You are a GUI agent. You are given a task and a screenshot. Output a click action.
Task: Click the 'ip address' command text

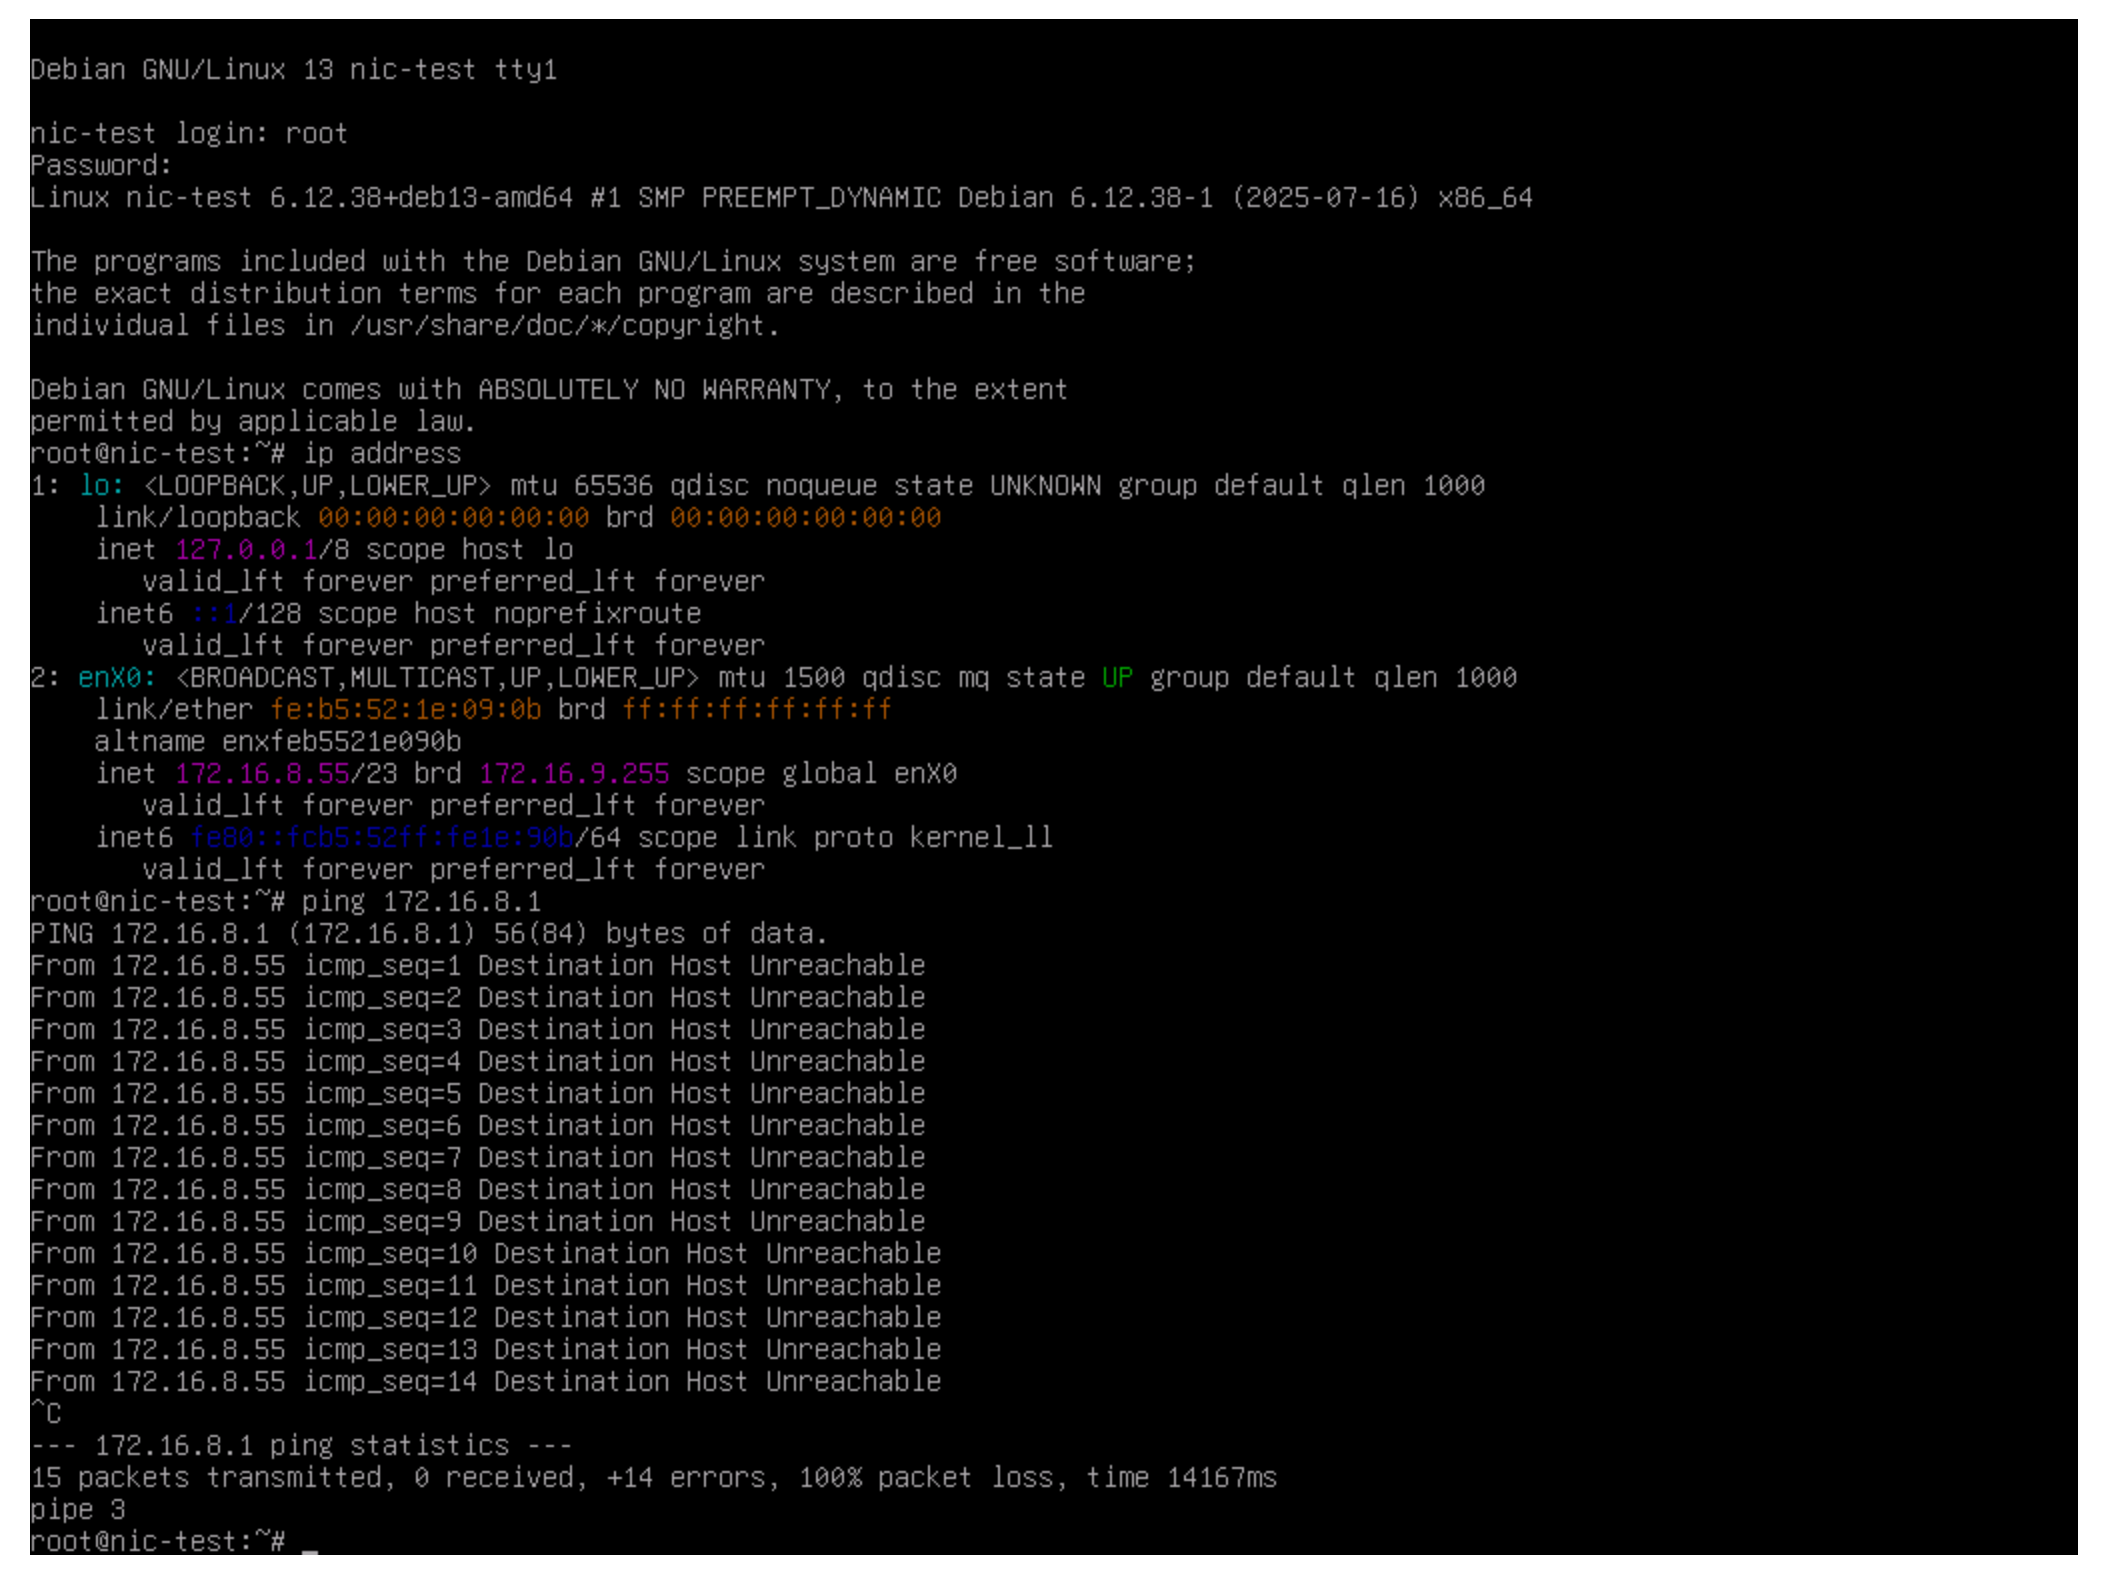(x=381, y=454)
